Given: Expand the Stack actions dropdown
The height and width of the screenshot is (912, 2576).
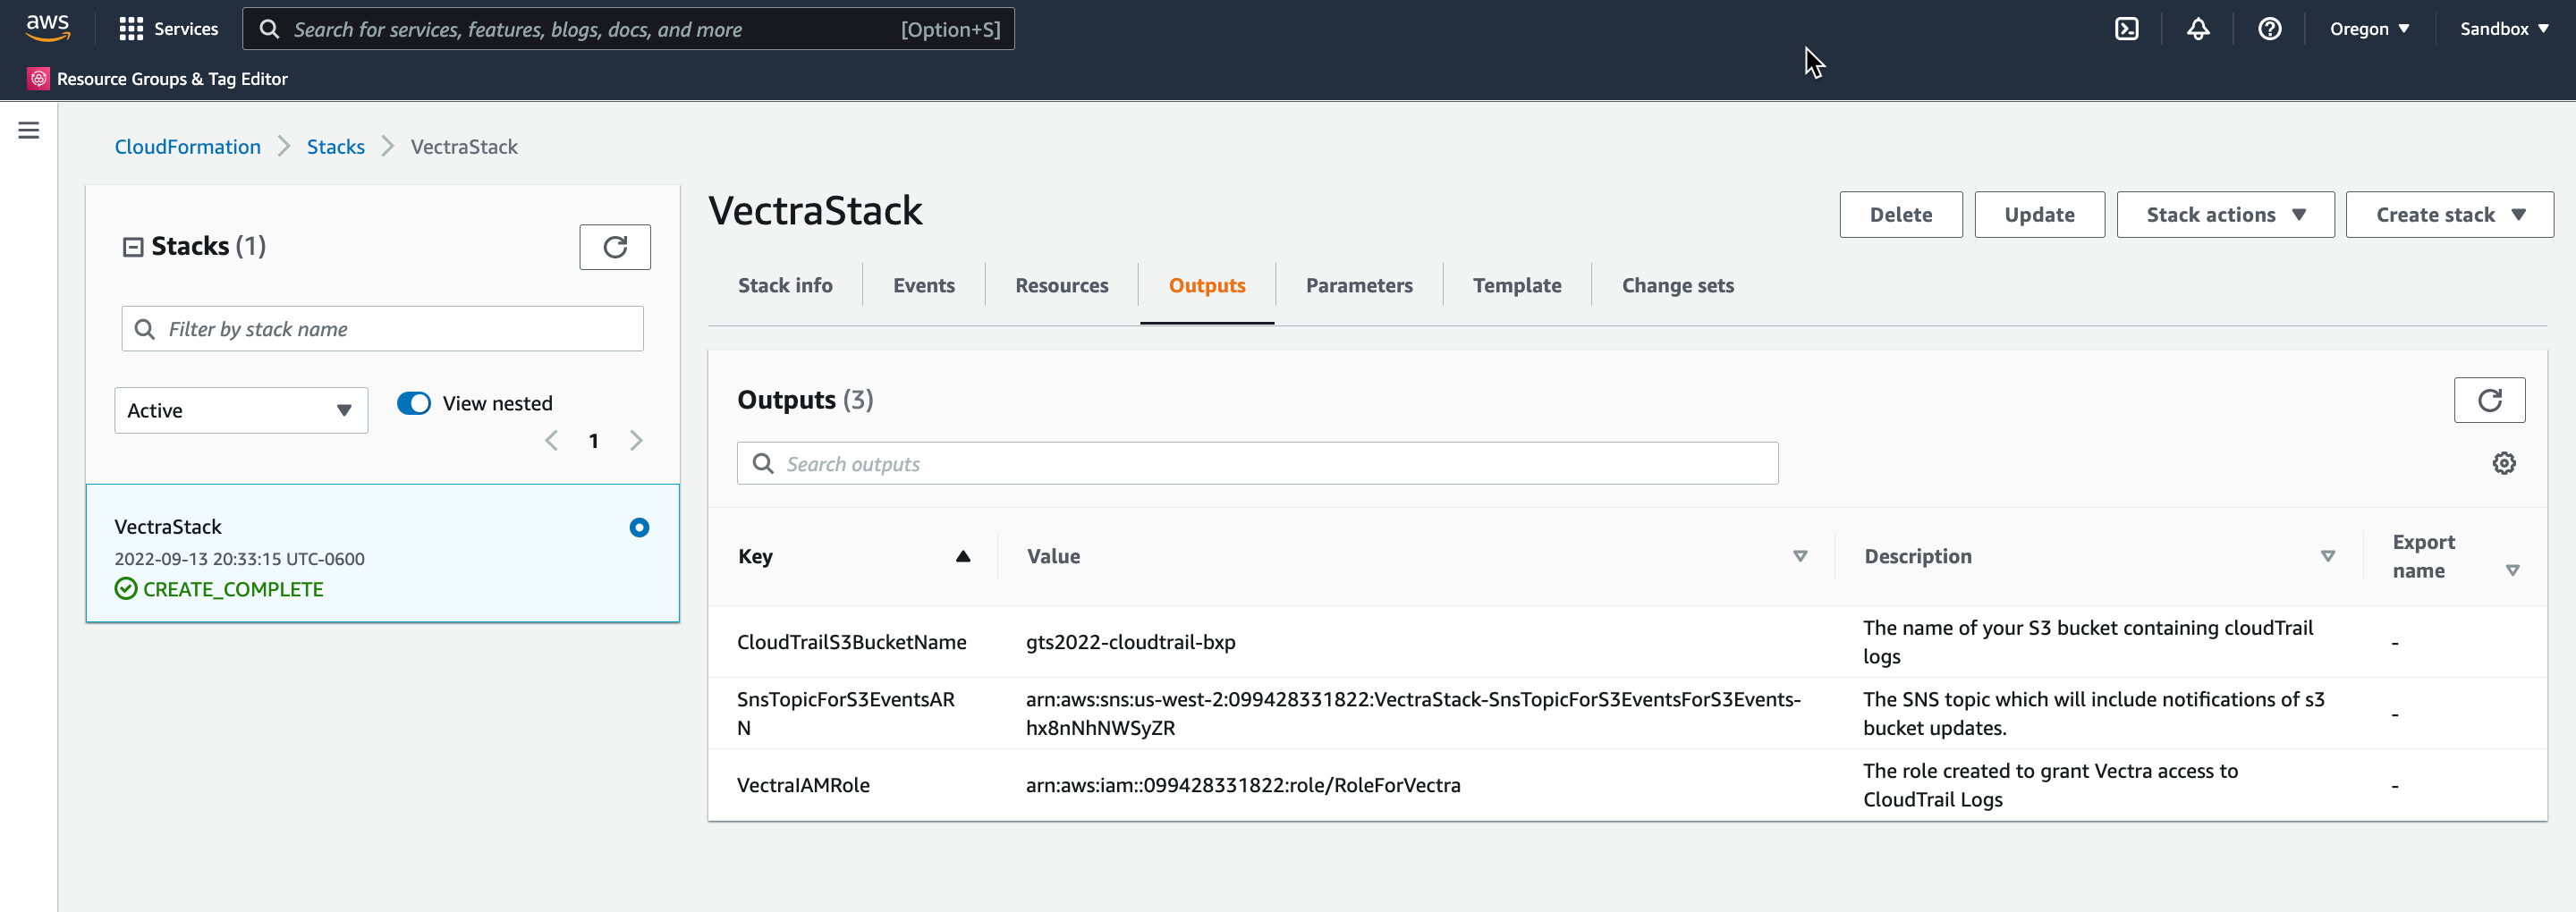Looking at the screenshot, I should point(2224,215).
